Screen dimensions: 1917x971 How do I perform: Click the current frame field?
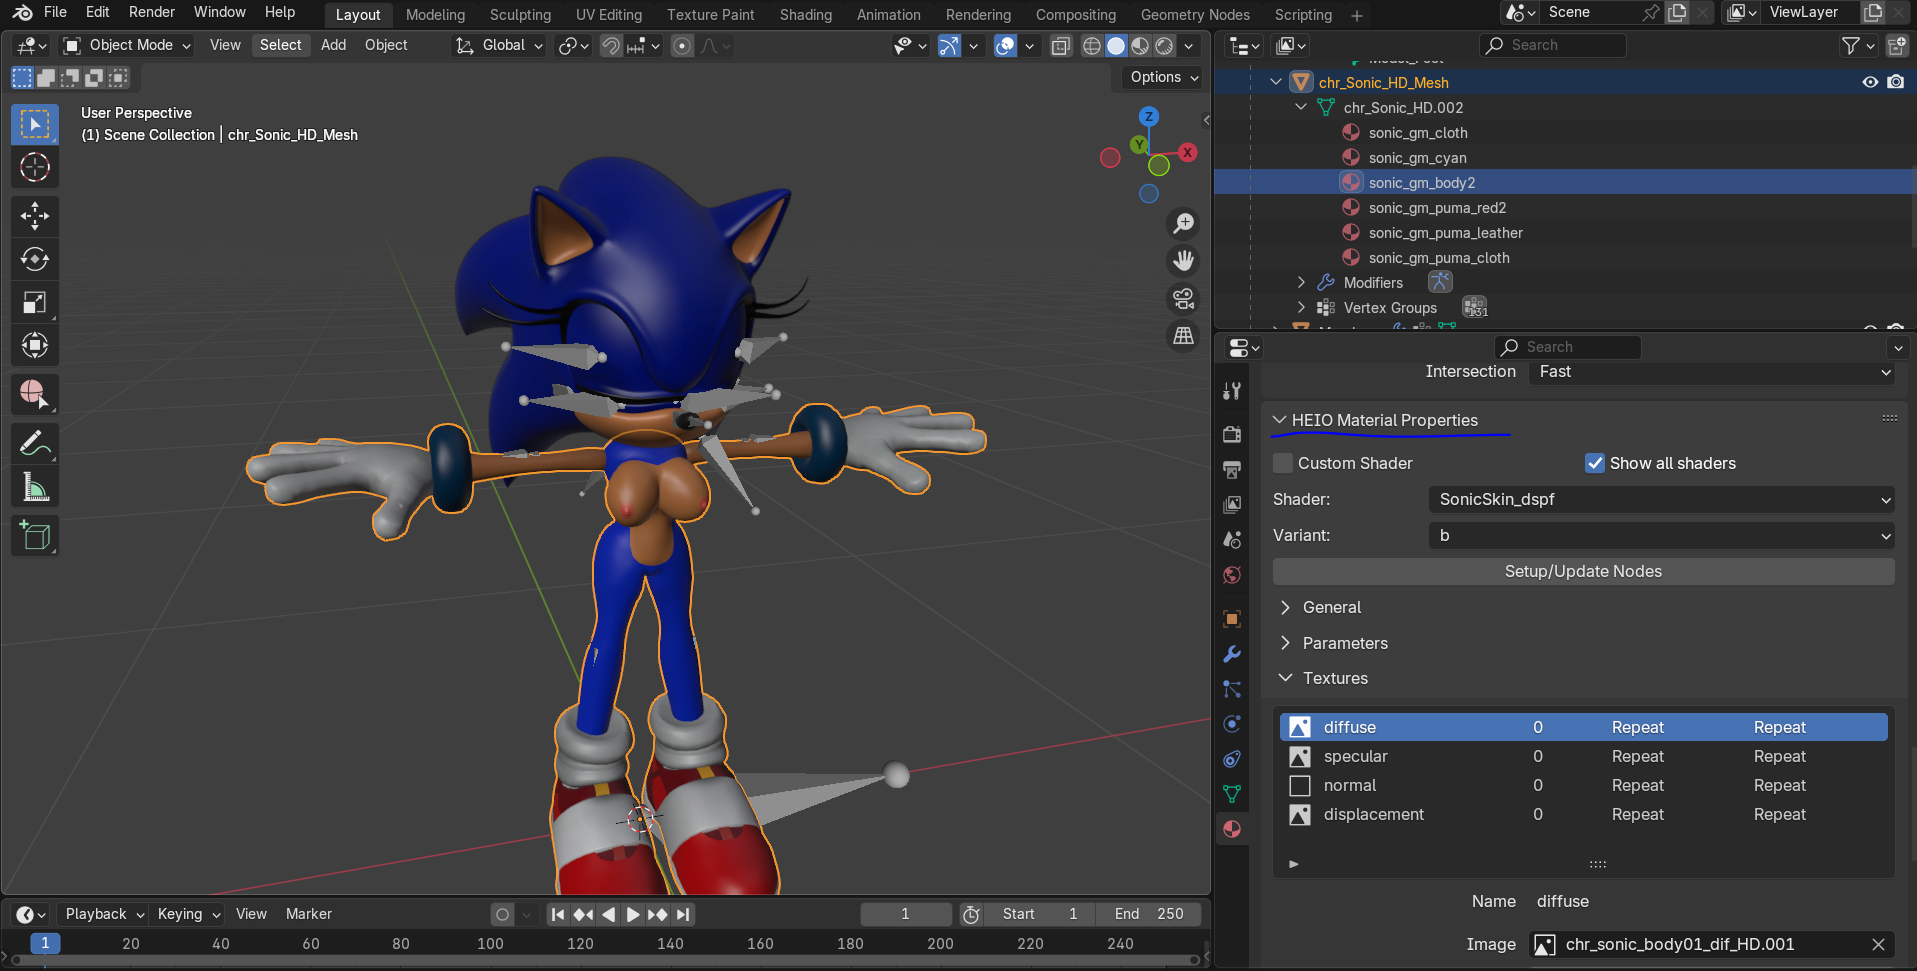point(905,914)
